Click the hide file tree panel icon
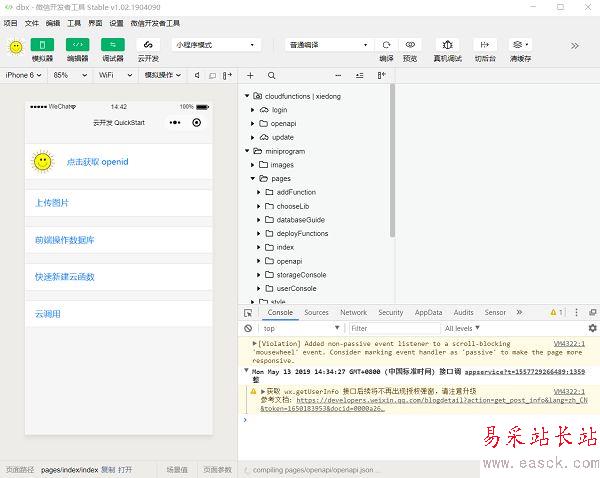The width and height of the screenshot is (600, 478). 381,75
